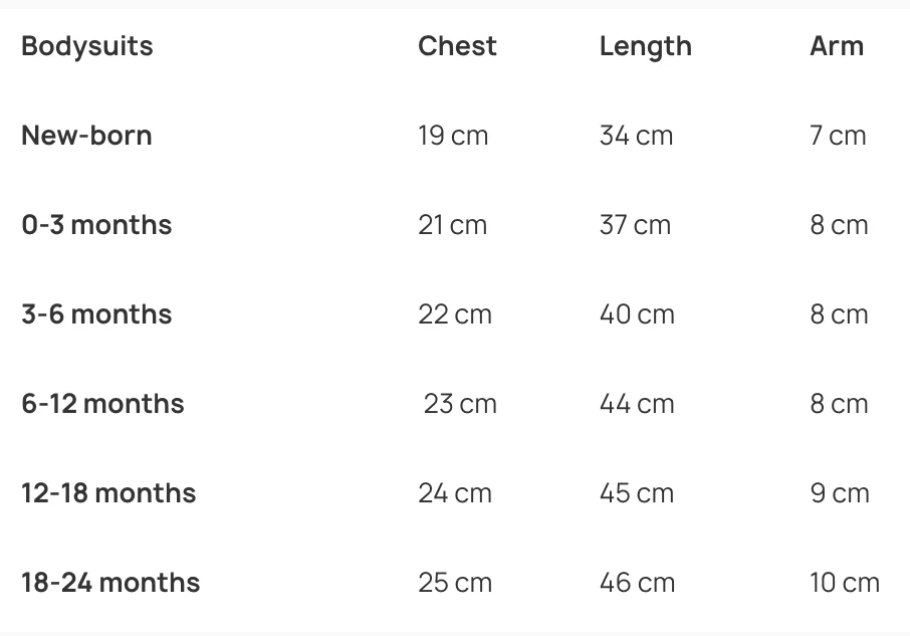
Task: Click the New-born chest value 19 cm
Action: (x=453, y=136)
